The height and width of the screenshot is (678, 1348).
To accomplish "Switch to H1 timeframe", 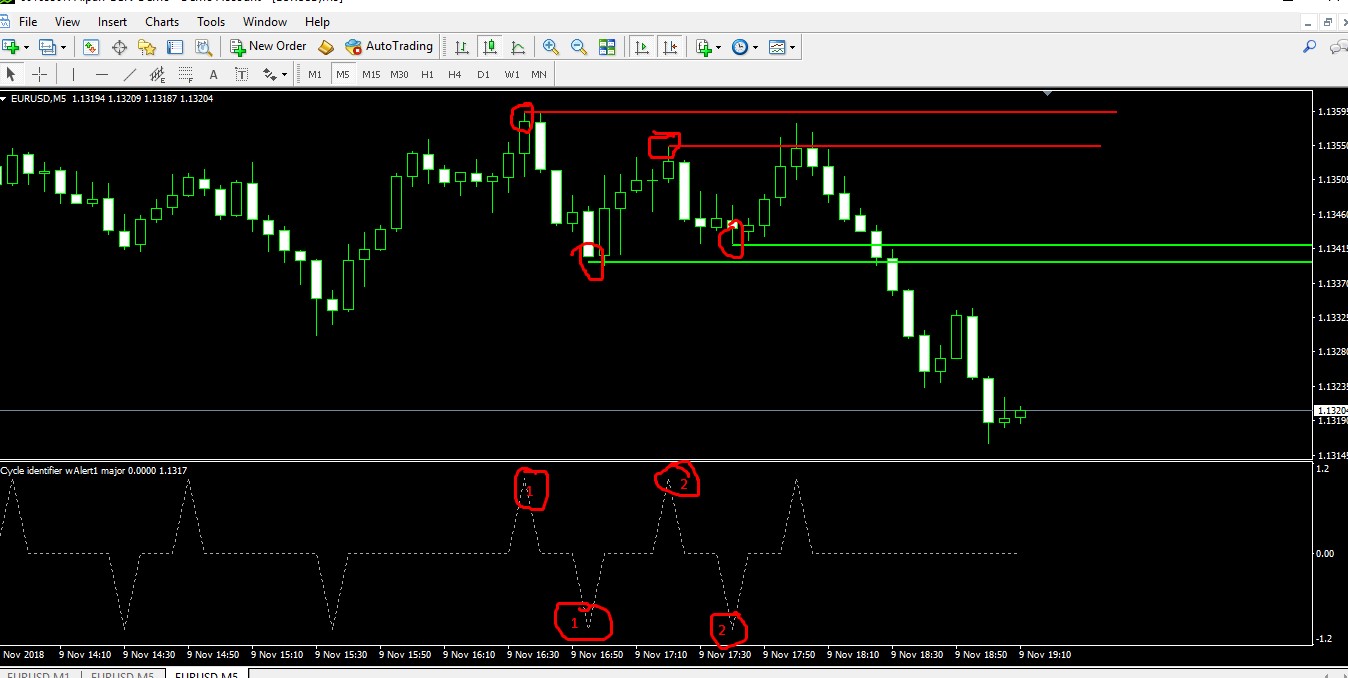I will (427, 74).
